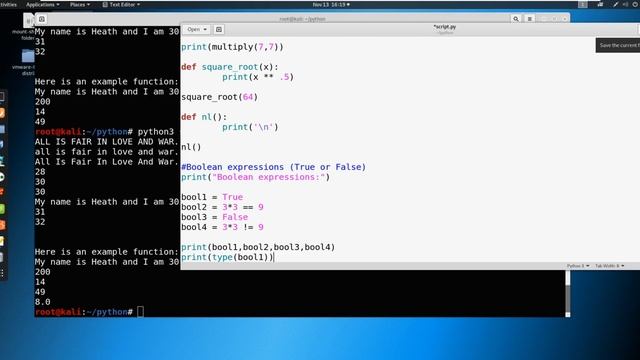This screenshot has width=640, height=360.
Task: Click the terminal vertical scrollbar
Action: coord(567,293)
